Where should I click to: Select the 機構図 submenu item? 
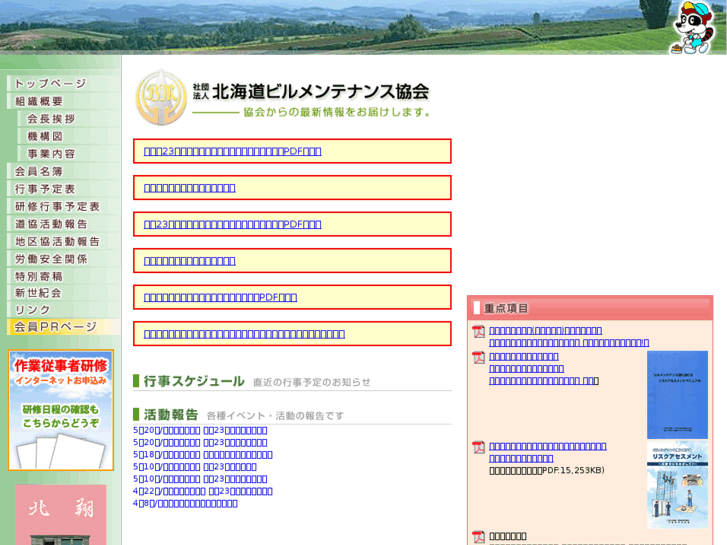[69, 136]
